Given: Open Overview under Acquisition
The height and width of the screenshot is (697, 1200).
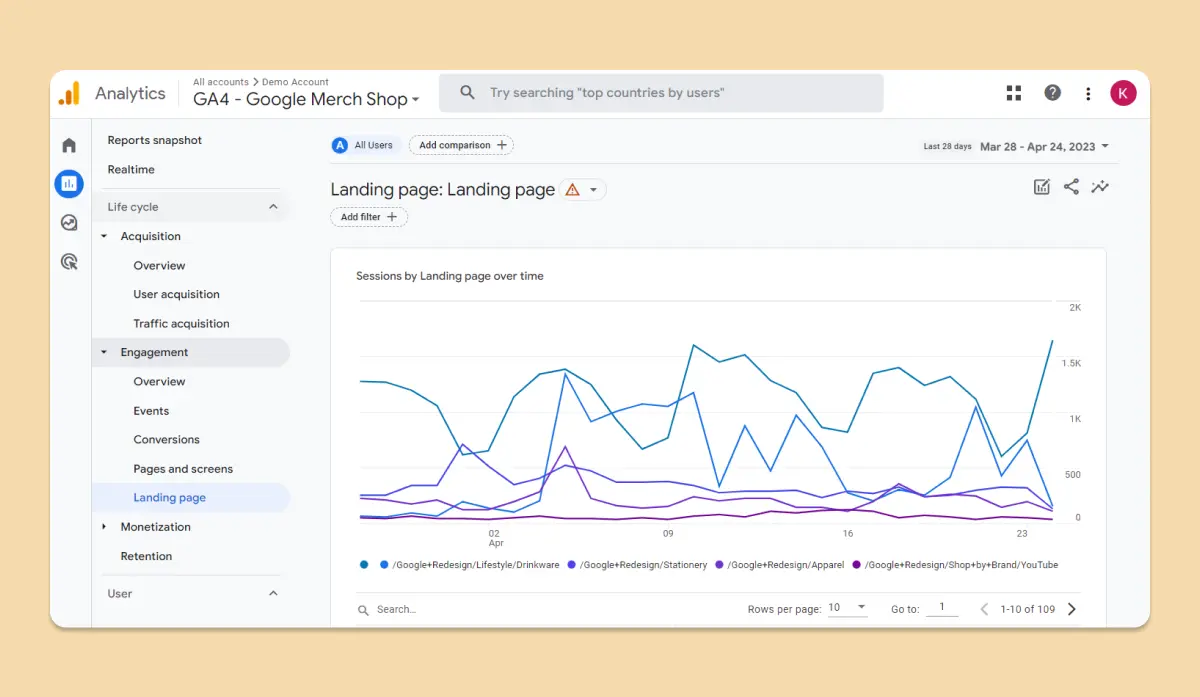Looking at the screenshot, I should 160,266.
